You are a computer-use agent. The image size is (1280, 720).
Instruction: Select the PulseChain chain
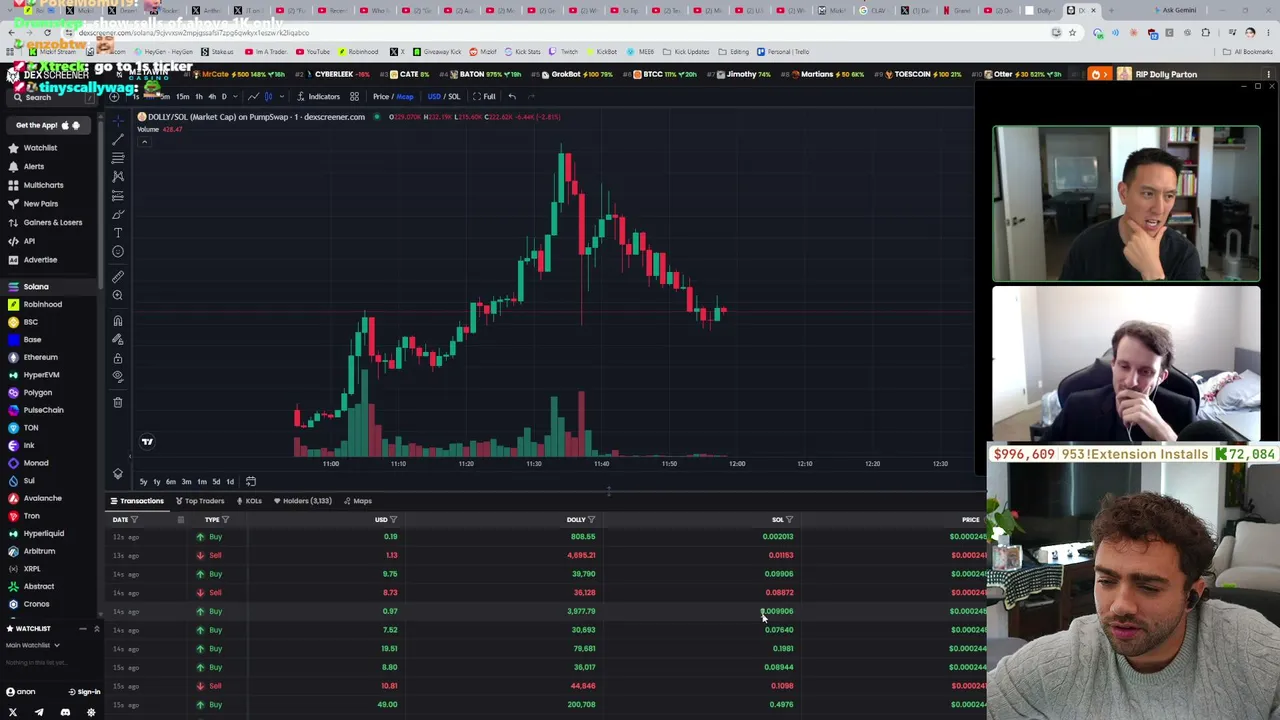[x=43, y=410]
